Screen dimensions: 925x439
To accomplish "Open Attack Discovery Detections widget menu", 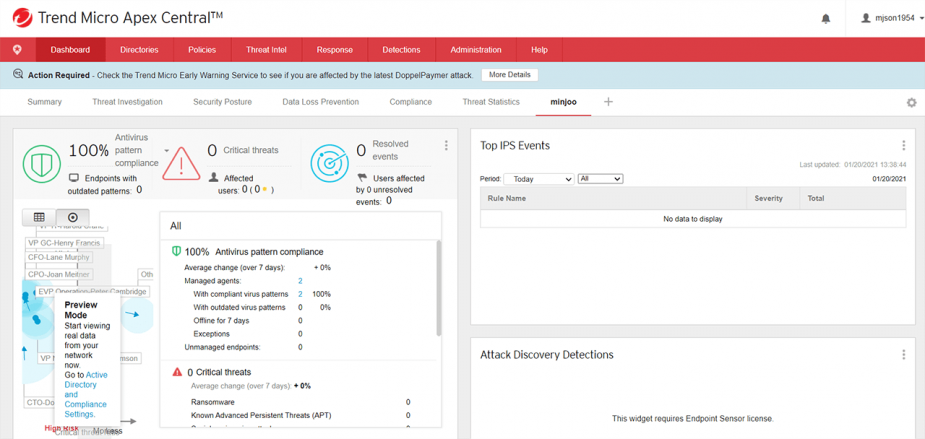I will [x=903, y=355].
